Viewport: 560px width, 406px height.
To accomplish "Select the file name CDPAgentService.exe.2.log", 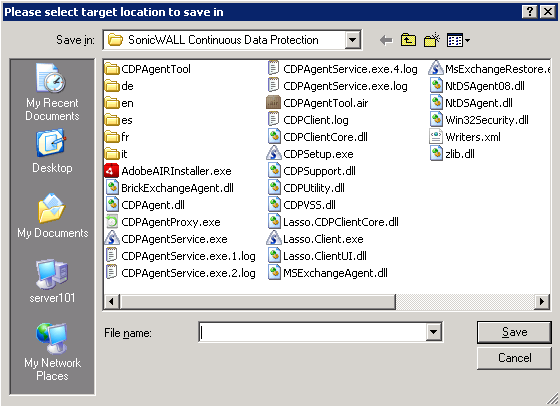I will pyautogui.click(x=188, y=273).
